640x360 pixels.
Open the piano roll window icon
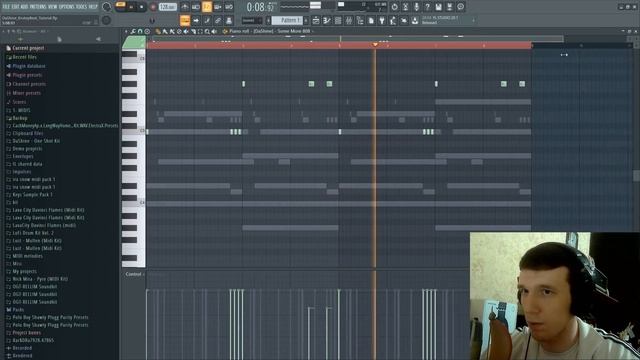(327, 20)
